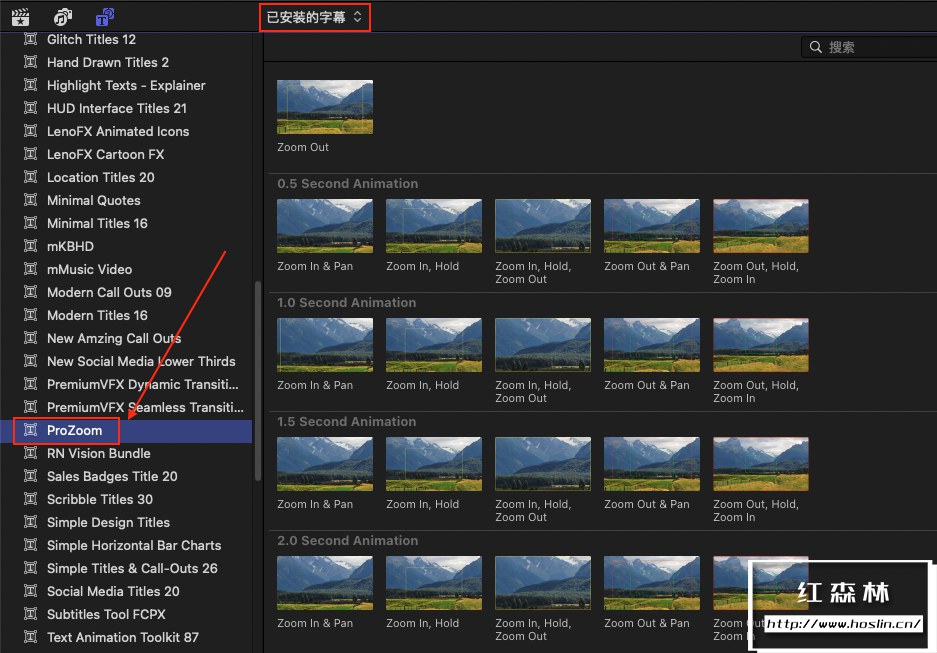Select Subtitles Tool FCPX category

pos(126,614)
